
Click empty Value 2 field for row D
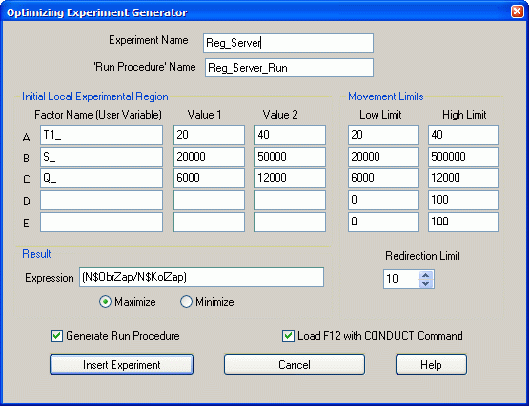pos(290,200)
